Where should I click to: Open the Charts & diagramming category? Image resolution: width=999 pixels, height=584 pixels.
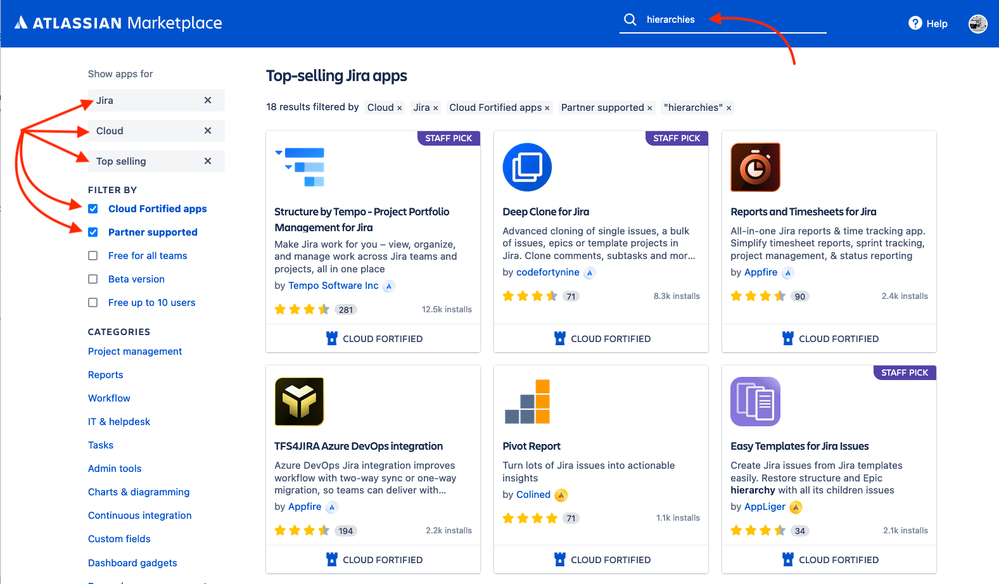point(139,492)
